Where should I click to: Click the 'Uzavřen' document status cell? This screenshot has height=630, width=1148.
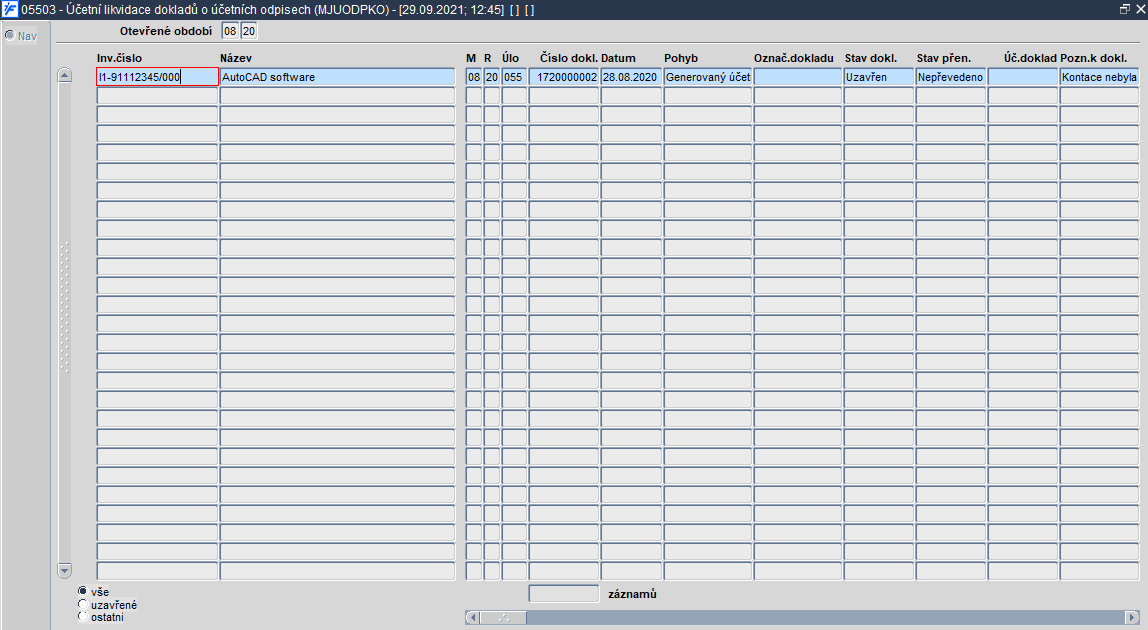click(x=878, y=77)
